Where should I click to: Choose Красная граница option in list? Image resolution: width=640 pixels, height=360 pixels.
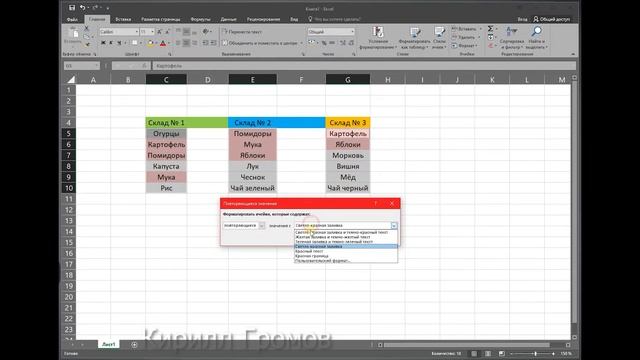click(346, 256)
